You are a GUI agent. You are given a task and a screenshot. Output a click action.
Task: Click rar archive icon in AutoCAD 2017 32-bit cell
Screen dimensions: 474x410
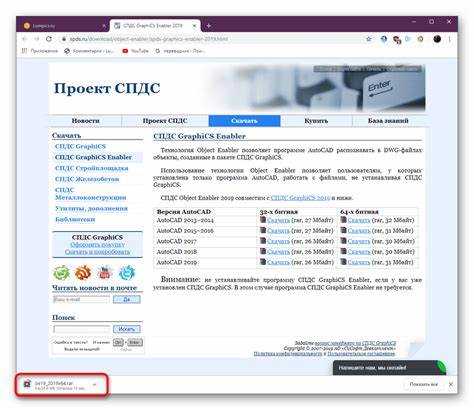[263, 241]
